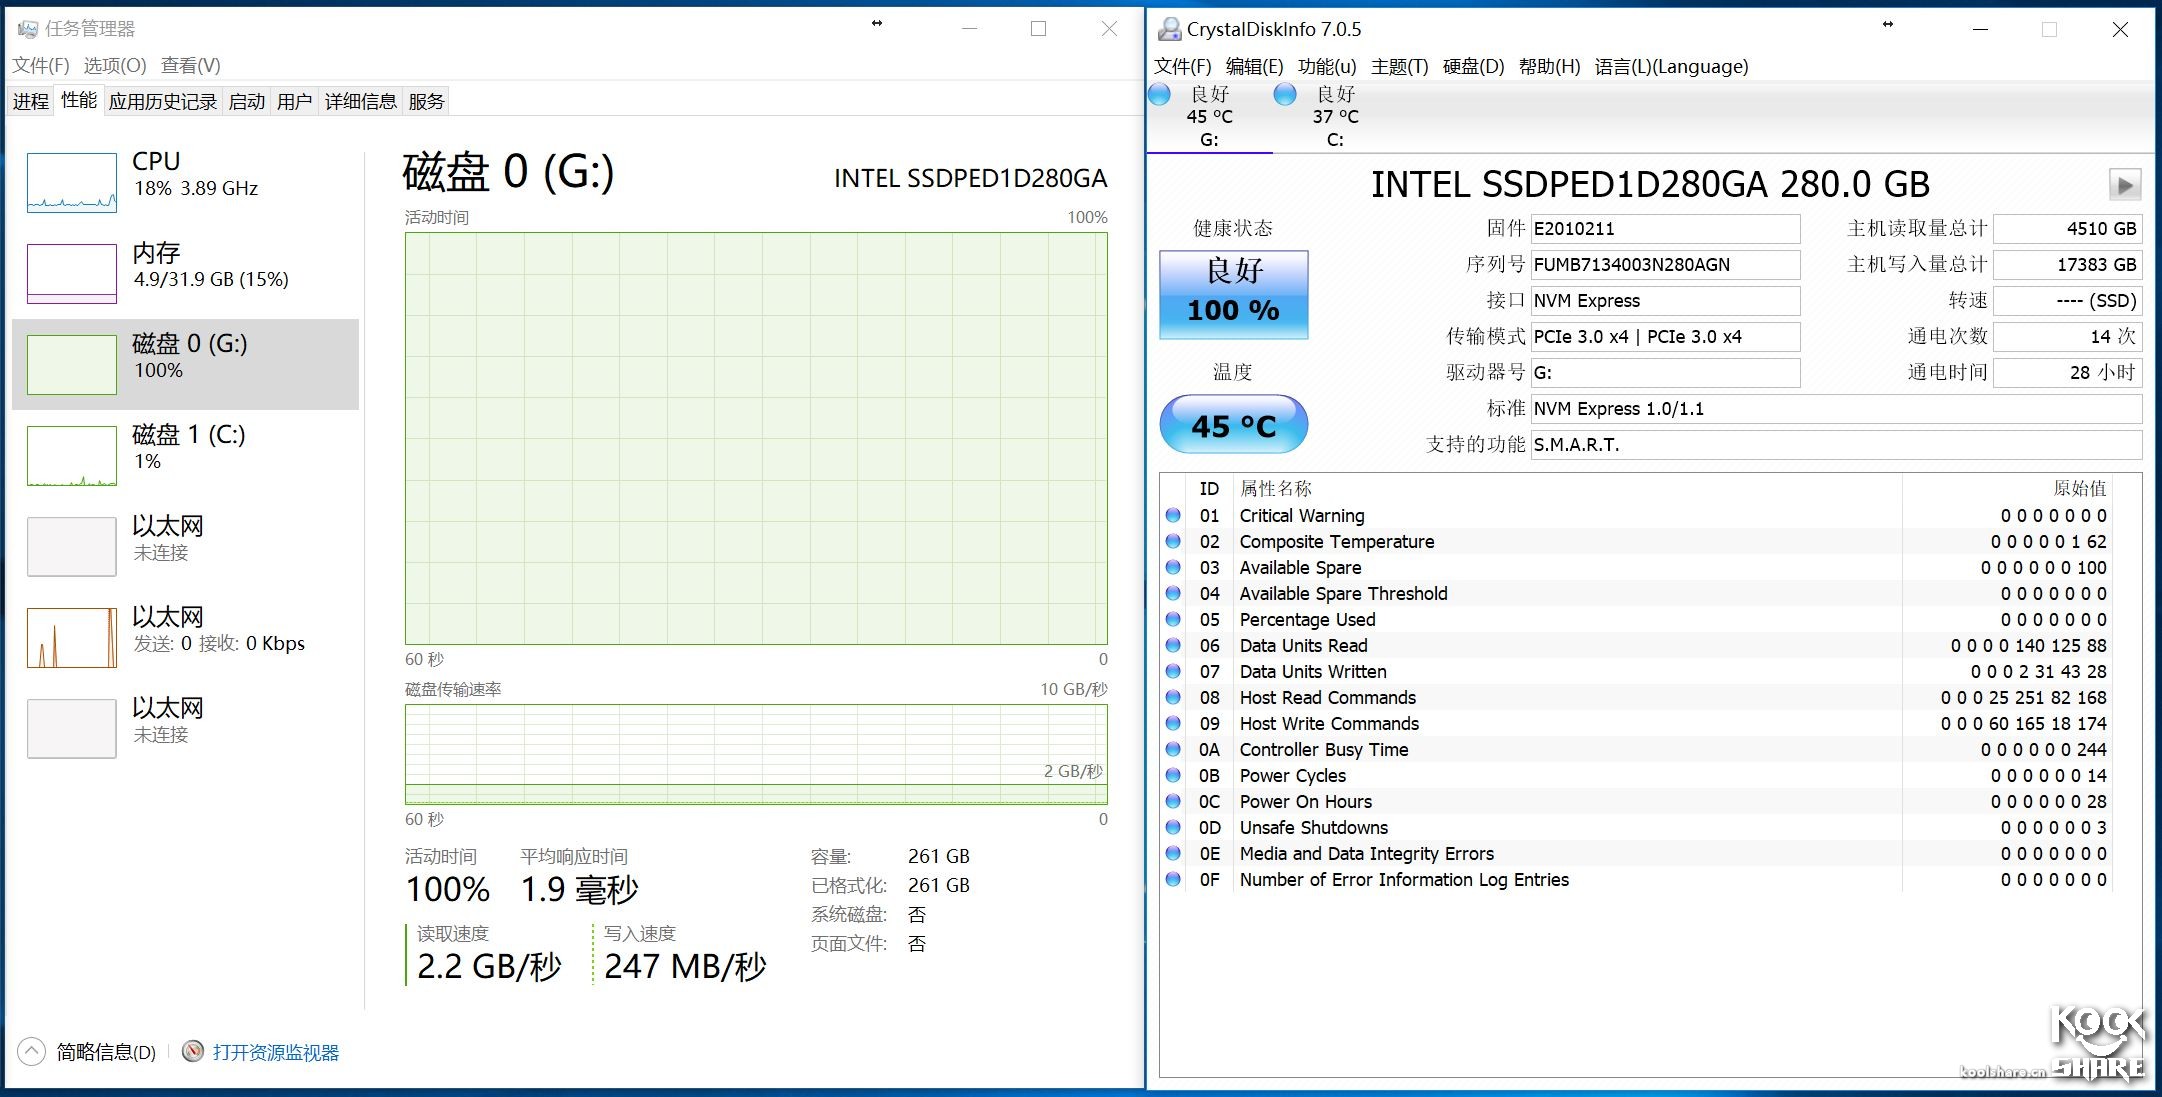
Task: Click the blue 45 °C temperature gauge
Action: 1232,424
